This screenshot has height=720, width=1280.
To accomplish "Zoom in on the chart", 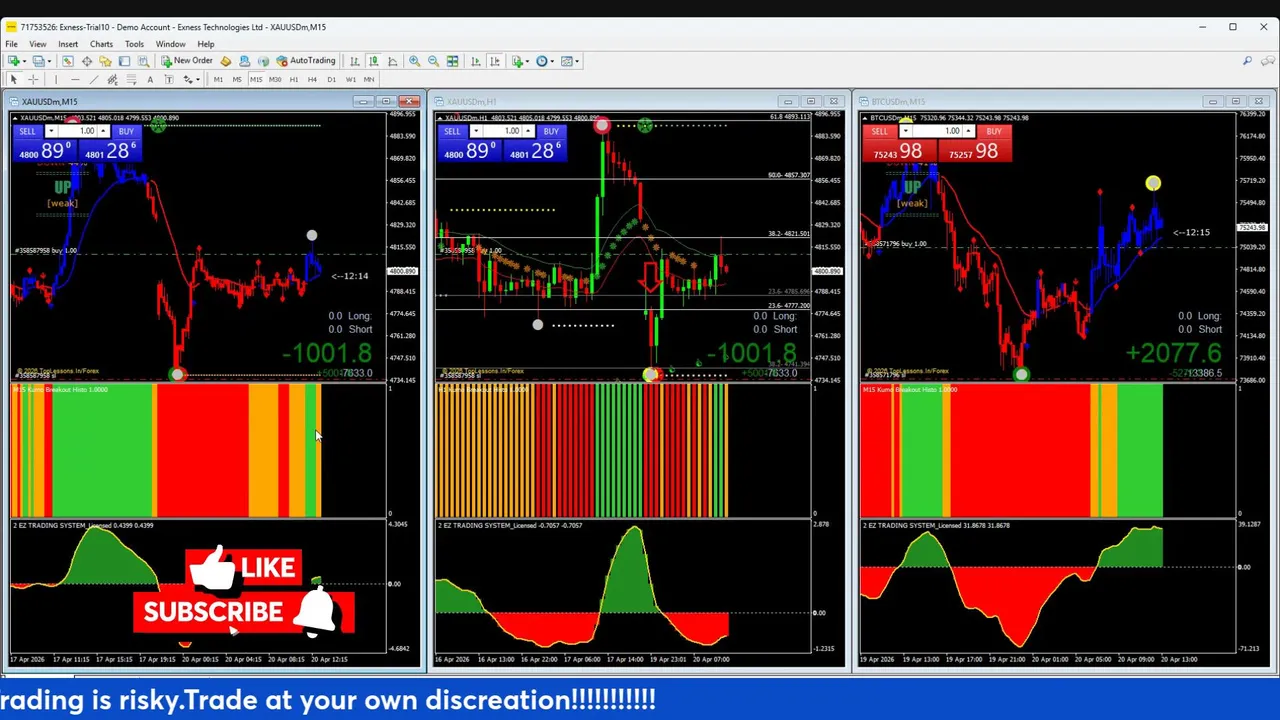I will coord(414,61).
